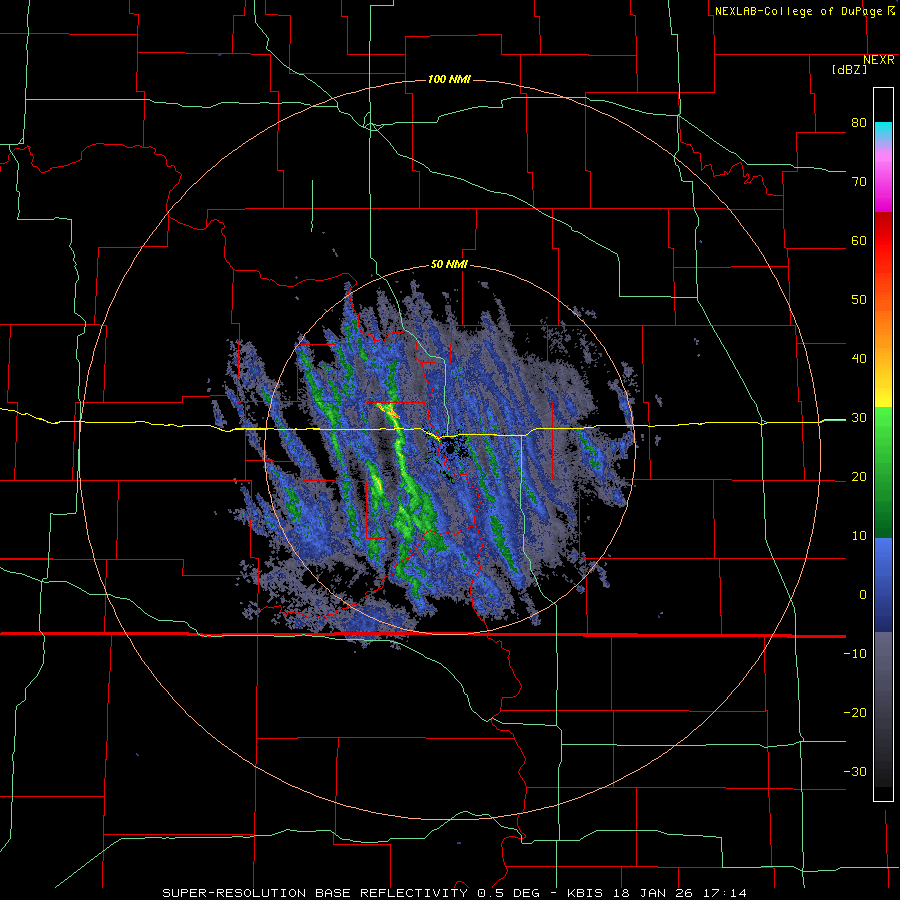Click the 10 dBZ scale value

pyautogui.click(x=859, y=536)
